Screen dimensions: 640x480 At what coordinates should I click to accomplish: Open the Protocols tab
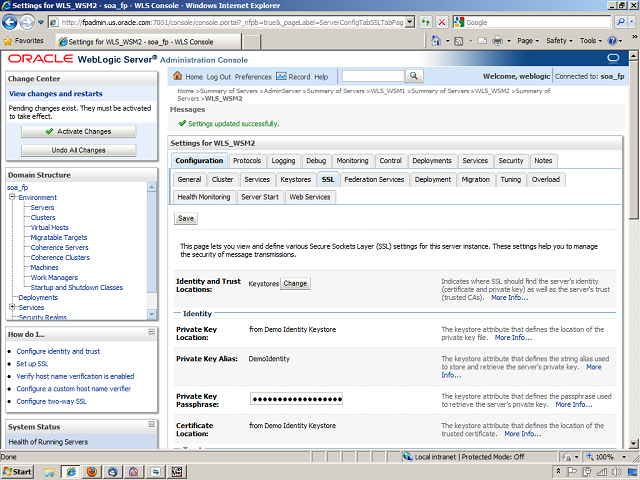click(x=247, y=160)
